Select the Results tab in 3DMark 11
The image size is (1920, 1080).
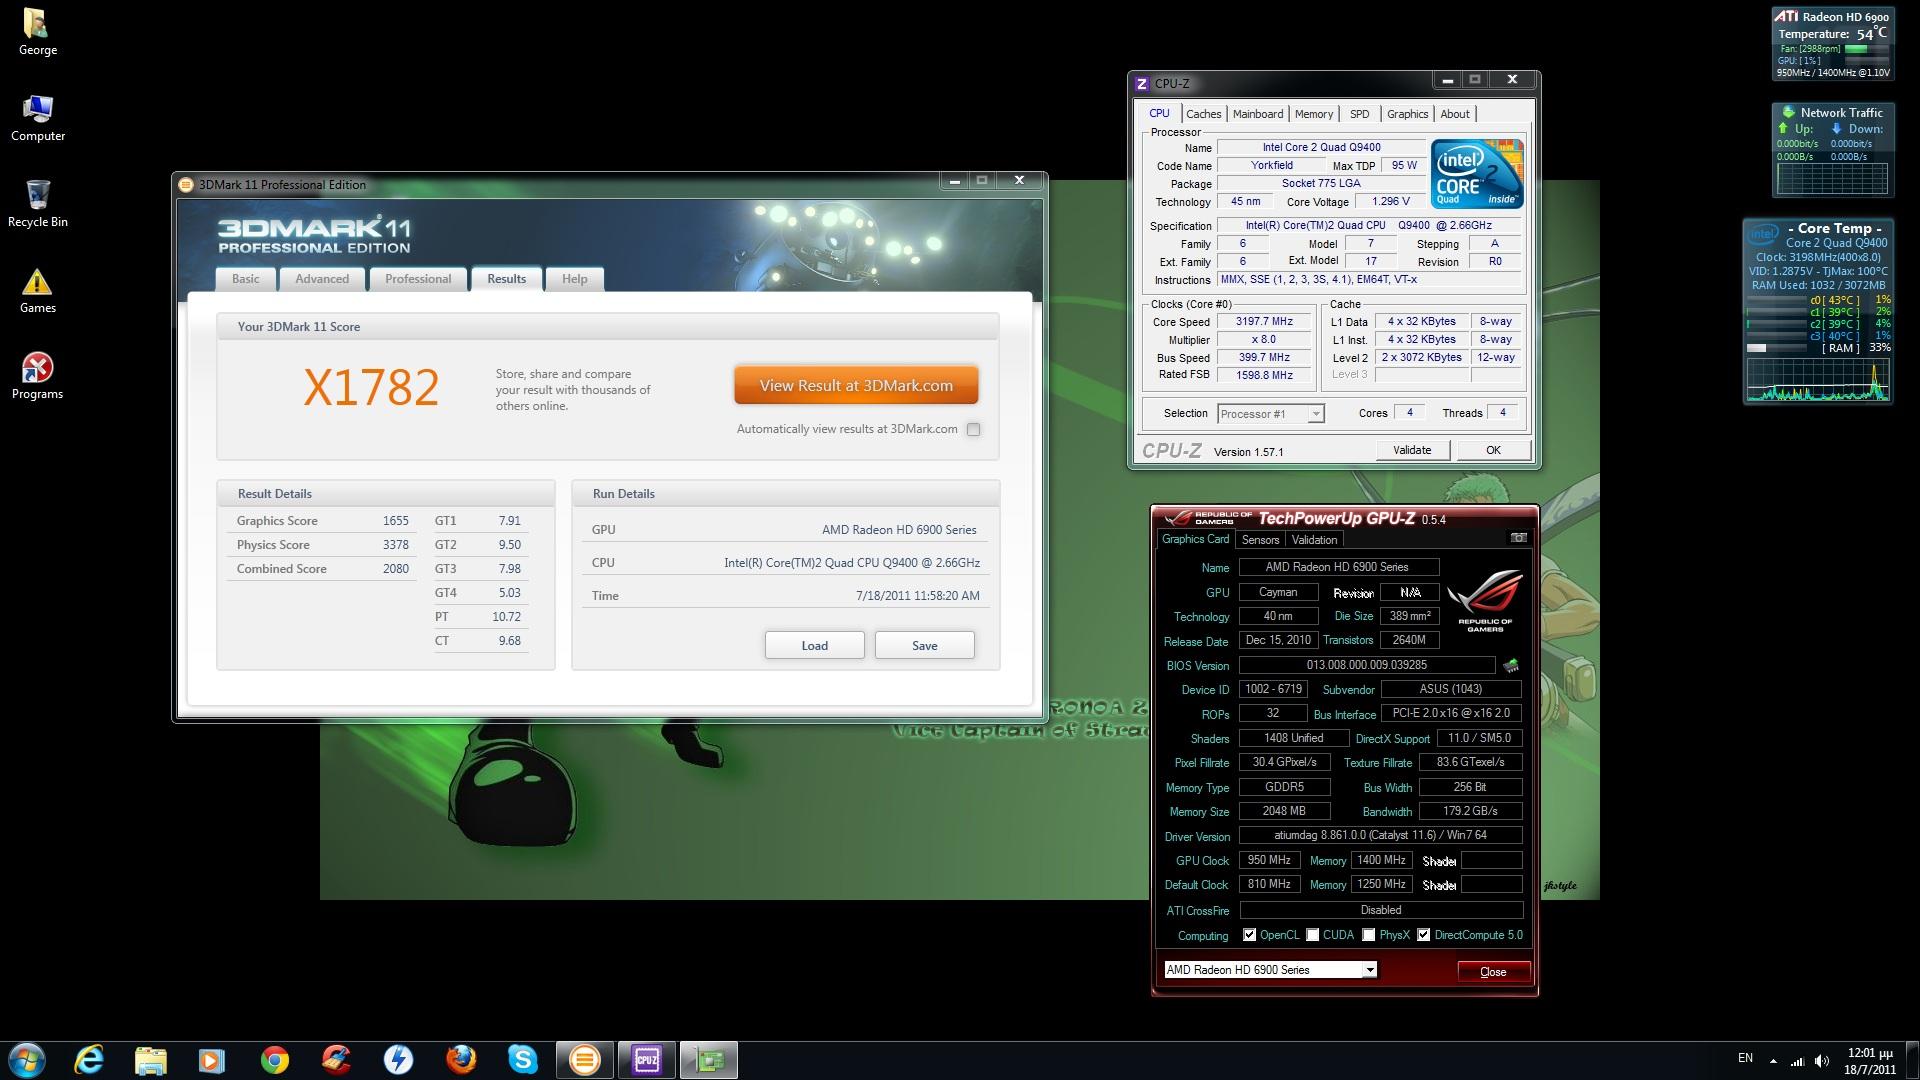click(x=506, y=279)
